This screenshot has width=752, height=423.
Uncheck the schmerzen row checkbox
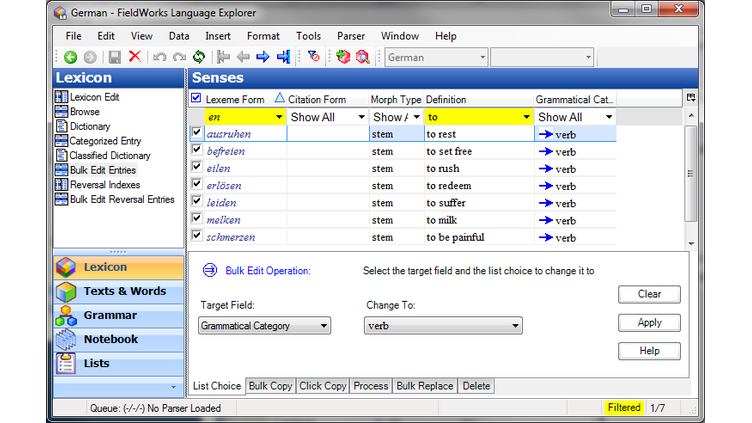tap(196, 235)
